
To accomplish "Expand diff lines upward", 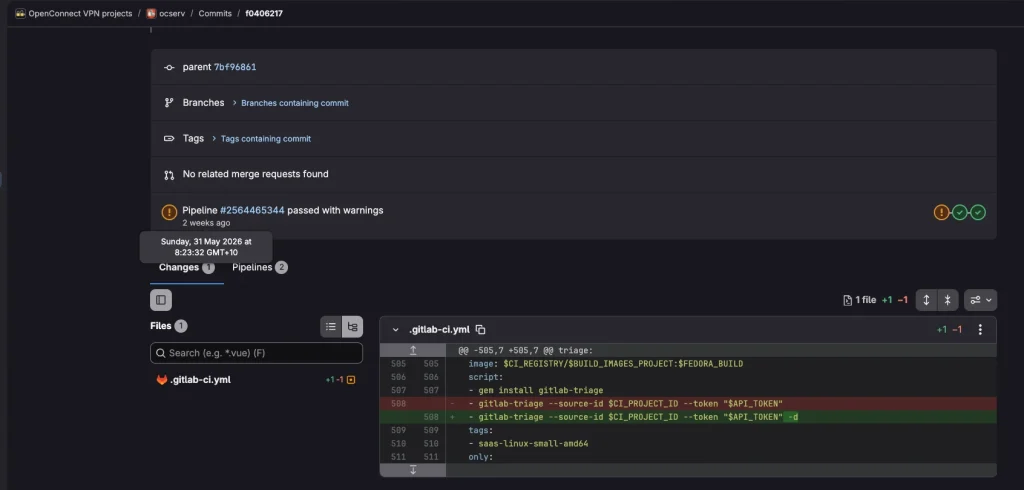I will pyautogui.click(x=413, y=350).
